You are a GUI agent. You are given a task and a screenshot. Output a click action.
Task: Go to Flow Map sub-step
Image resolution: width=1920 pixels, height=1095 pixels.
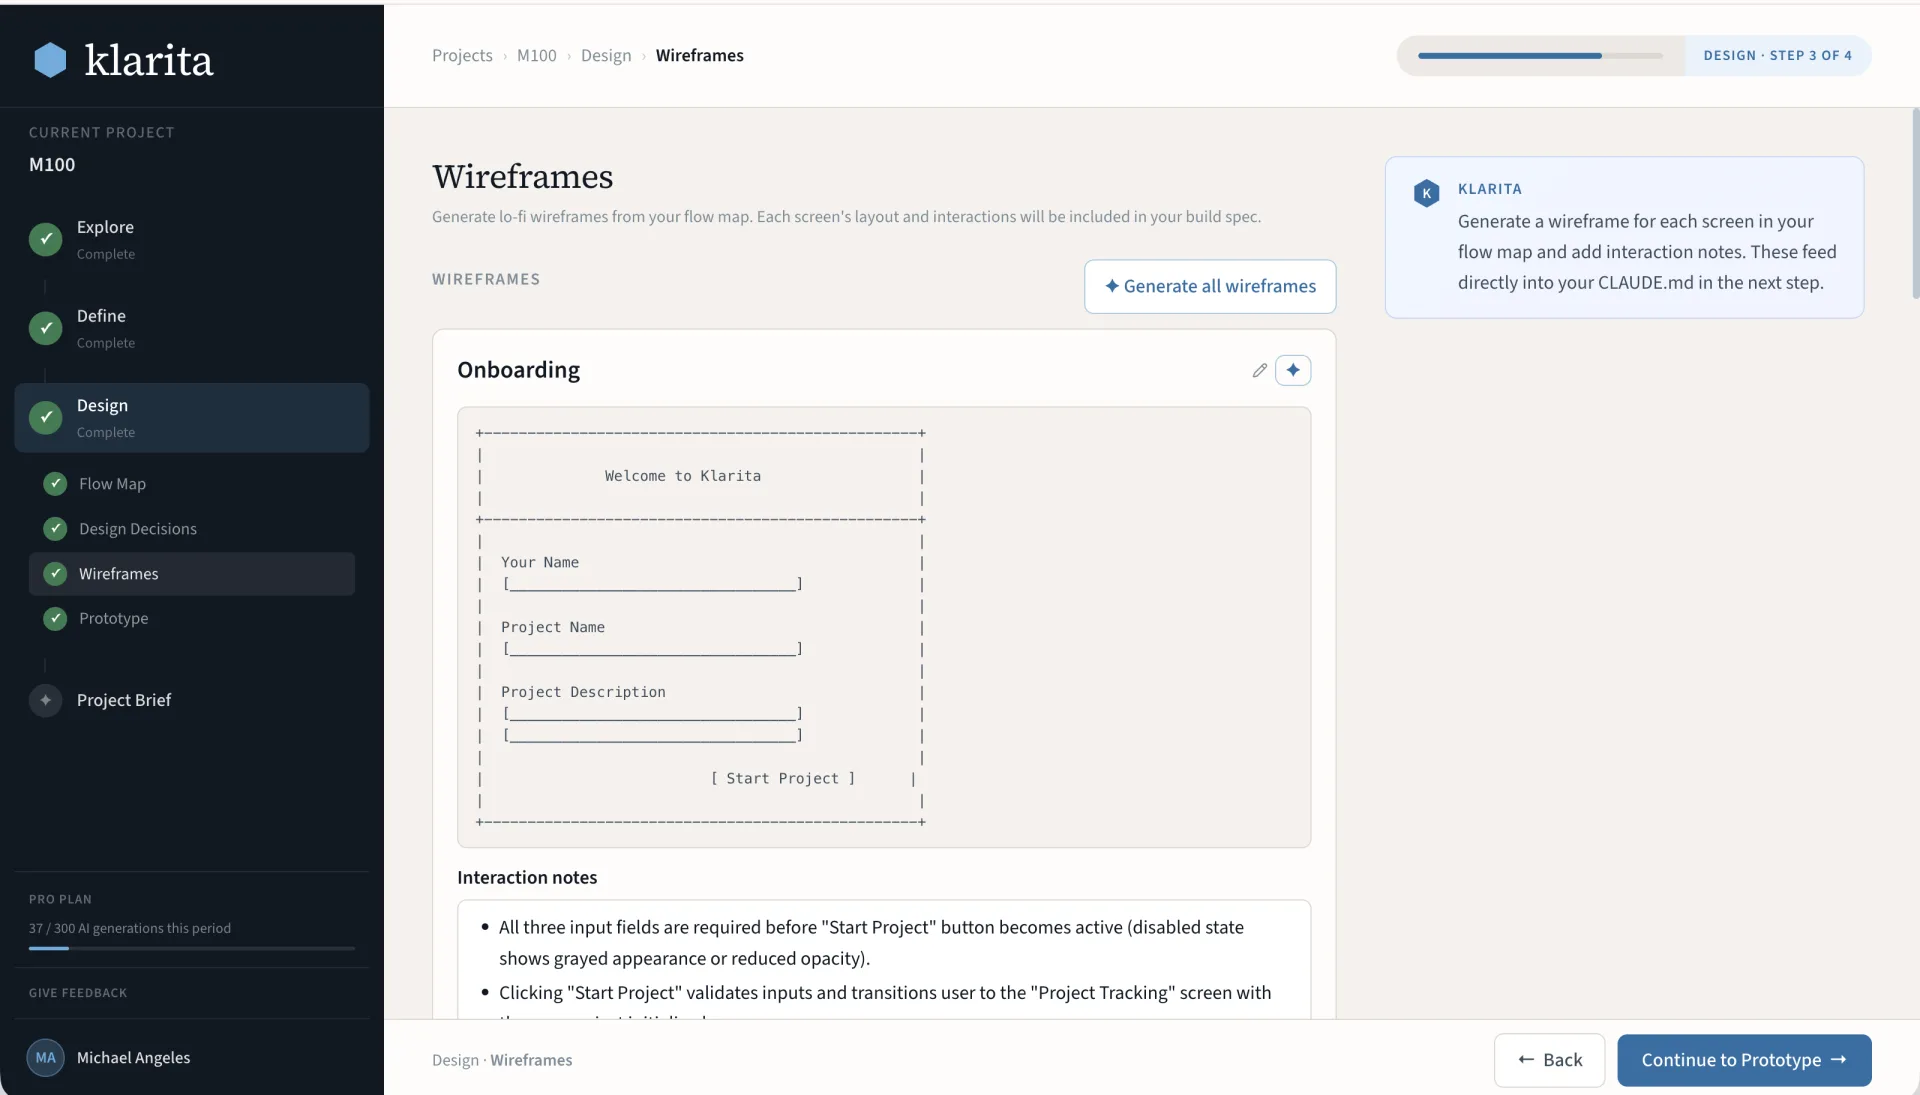click(x=192, y=484)
